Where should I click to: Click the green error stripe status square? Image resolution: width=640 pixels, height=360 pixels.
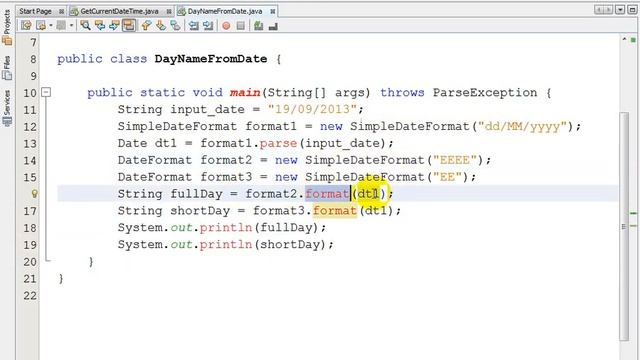(633, 40)
